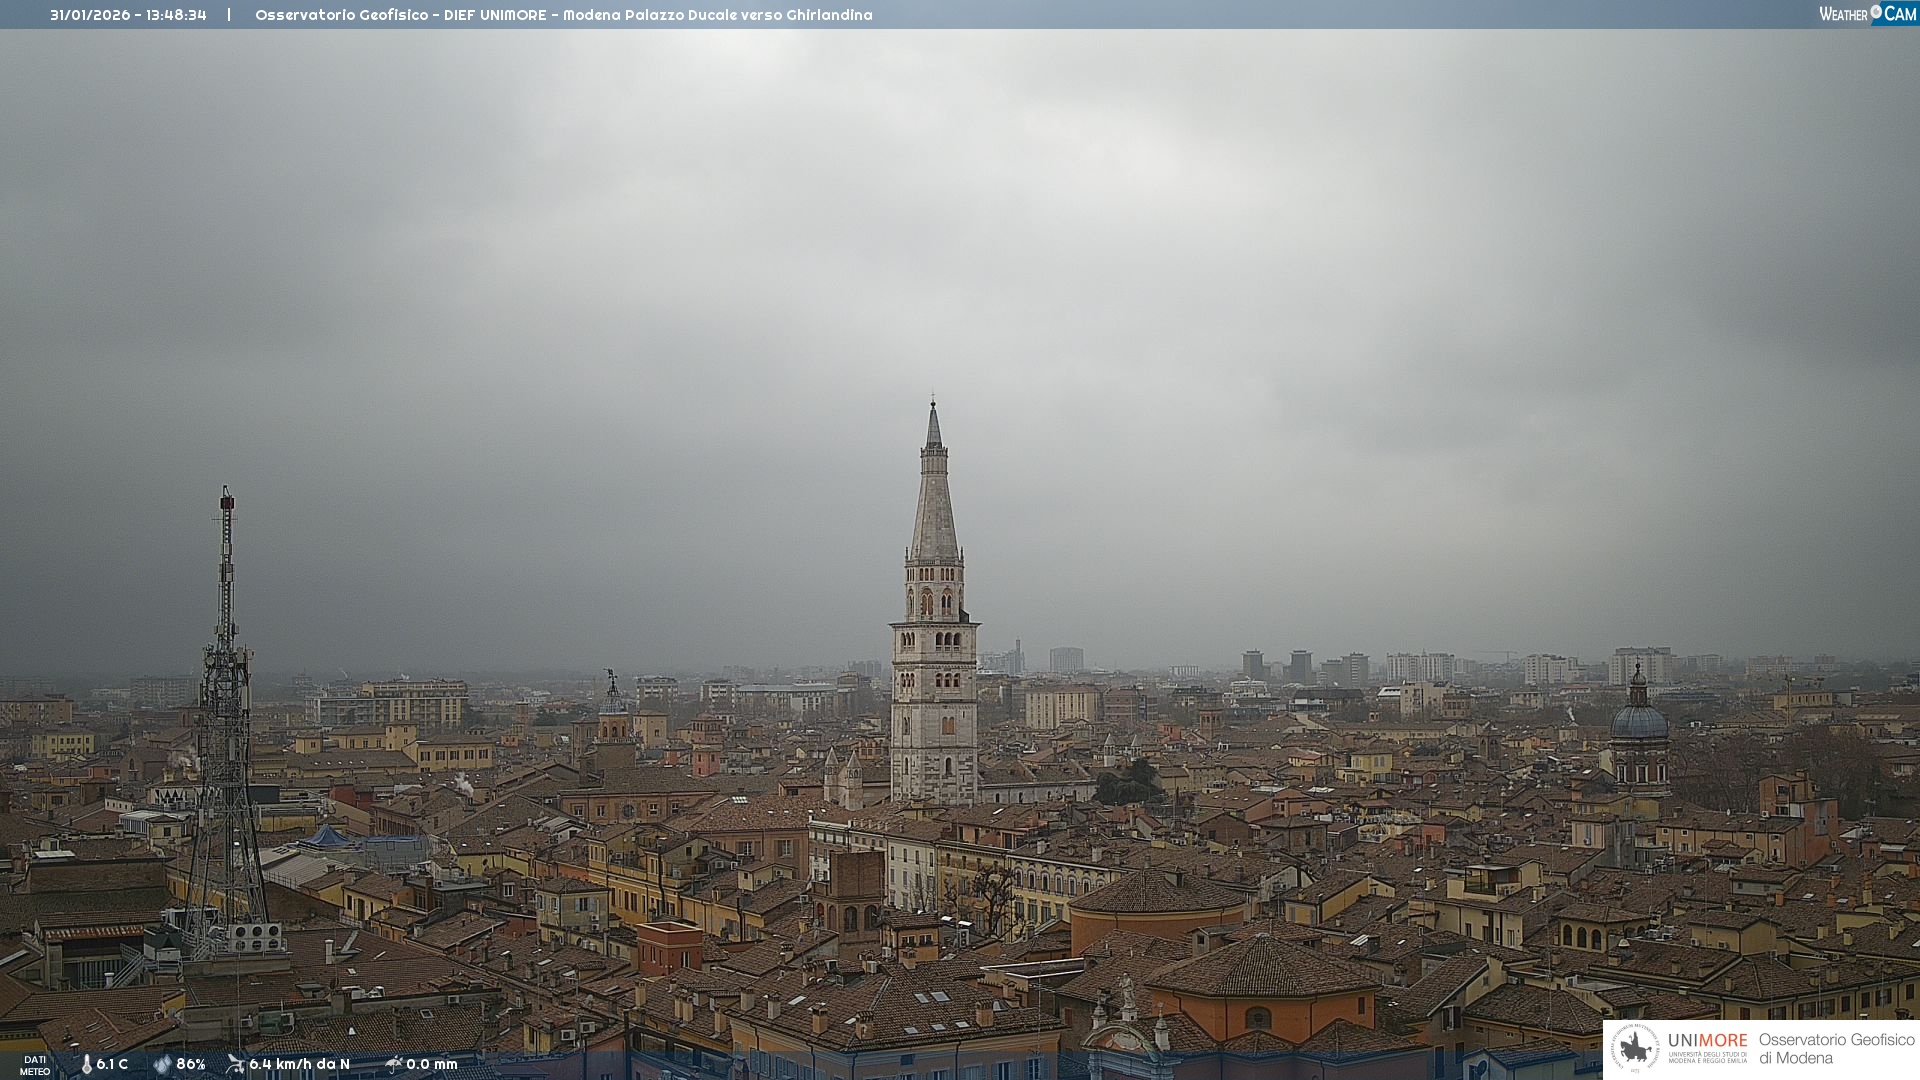Click the 0.0 mm rainfall value
Viewport: 1920px width, 1080px height.
pyautogui.click(x=432, y=1064)
